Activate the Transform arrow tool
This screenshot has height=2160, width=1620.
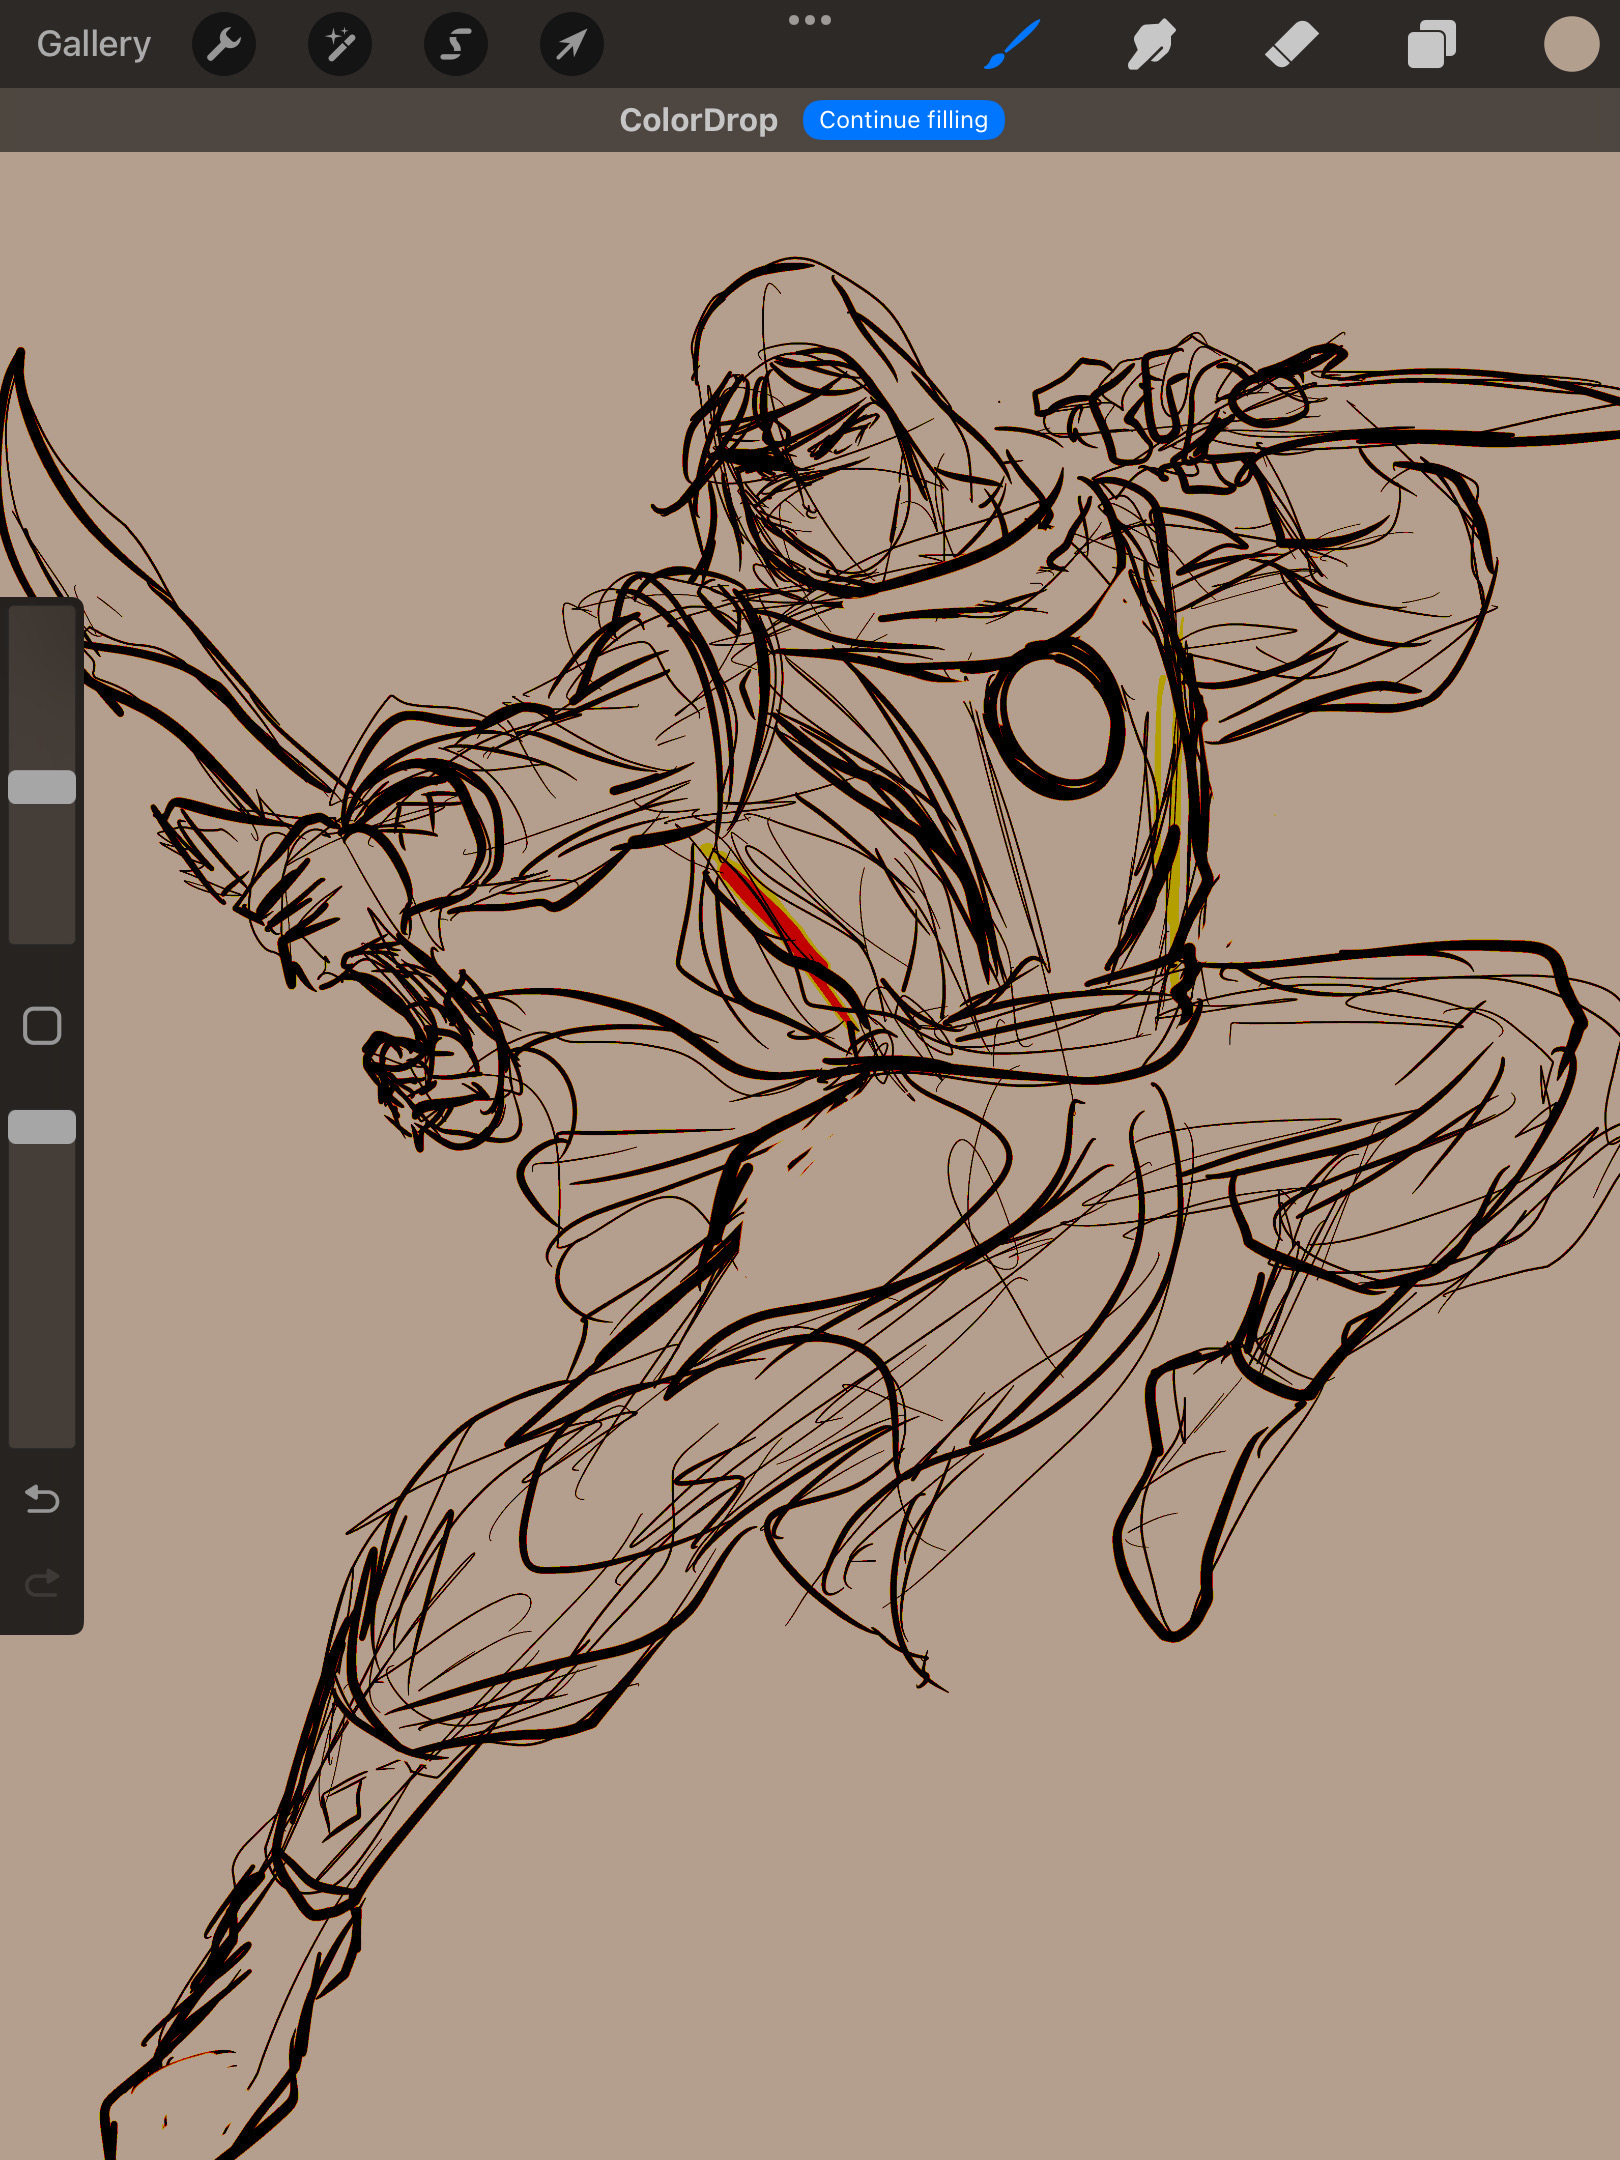coord(572,44)
